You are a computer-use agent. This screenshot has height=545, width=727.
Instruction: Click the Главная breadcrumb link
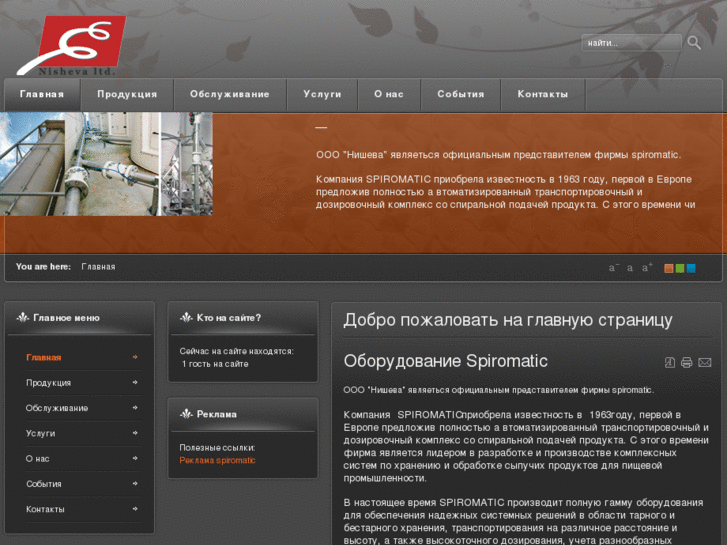[98, 267]
